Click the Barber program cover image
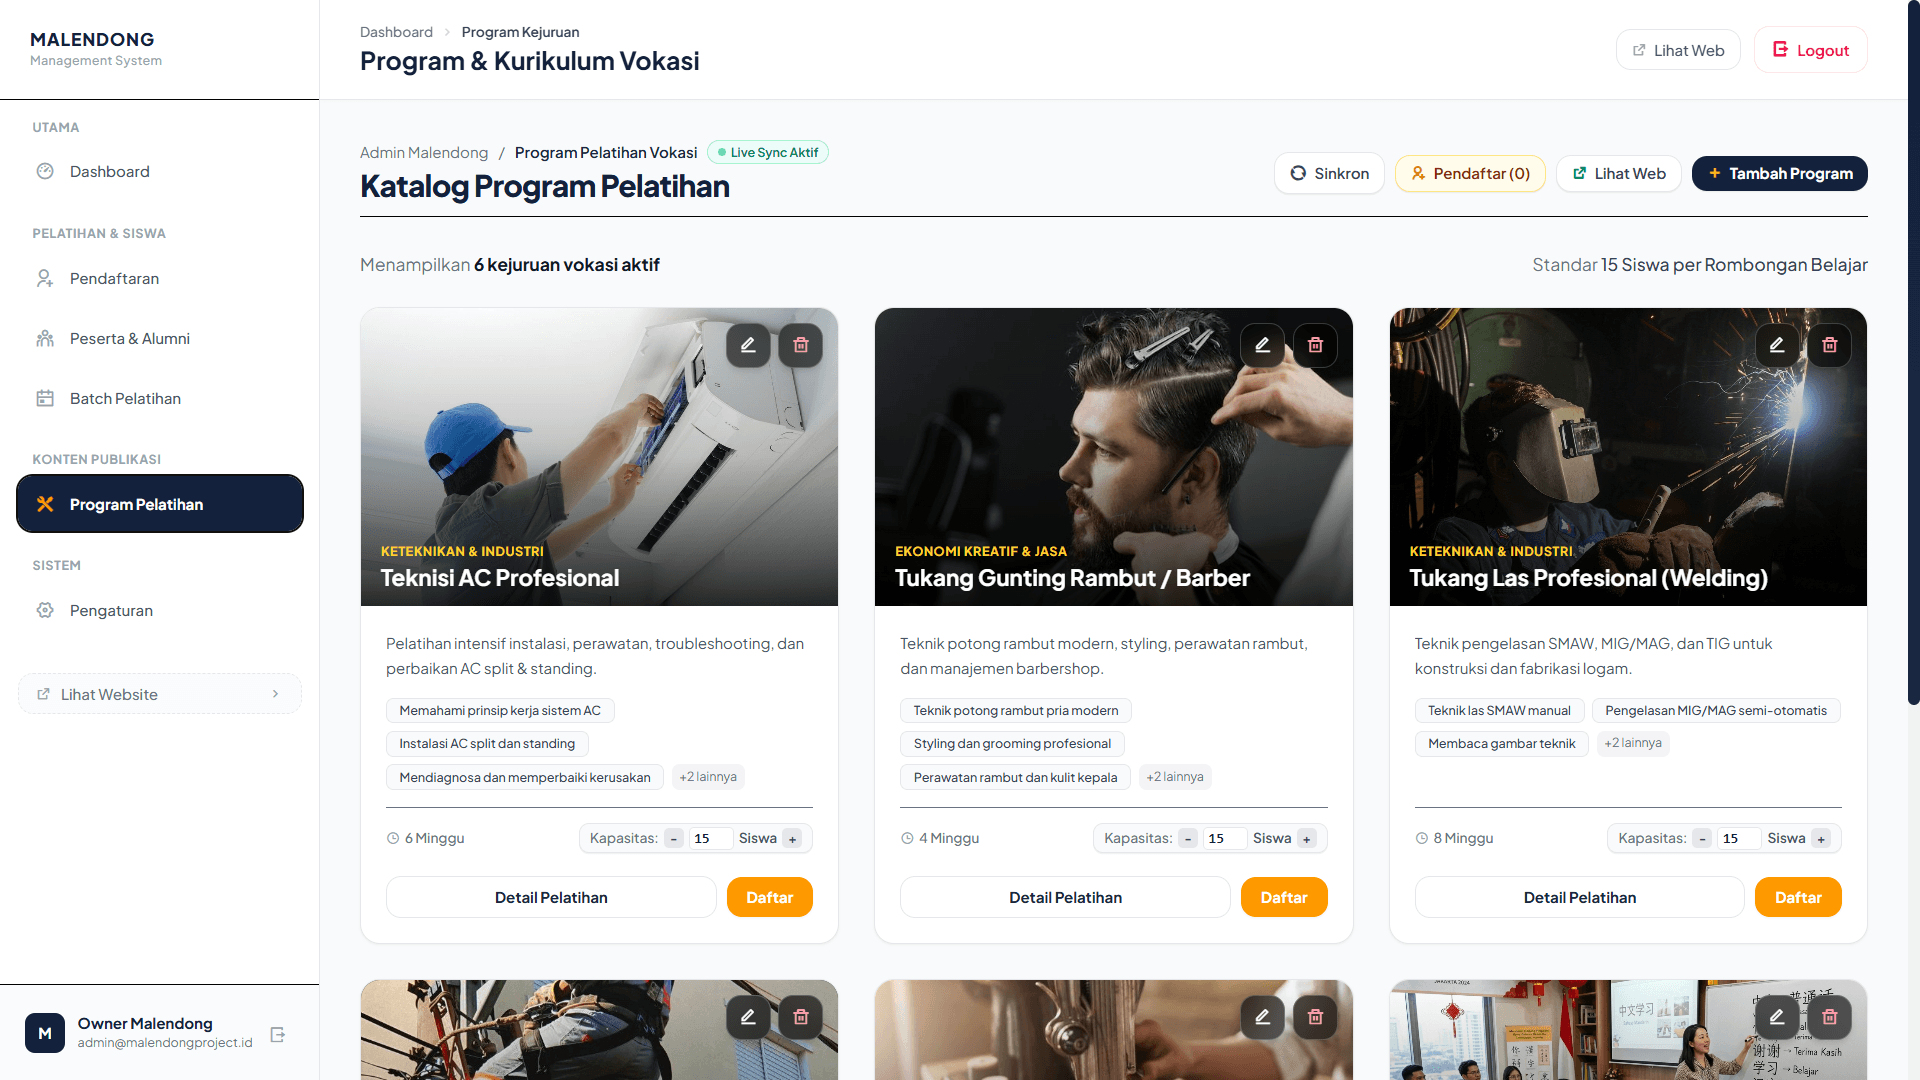This screenshot has width=1920, height=1080. click(x=1114, y=457)
